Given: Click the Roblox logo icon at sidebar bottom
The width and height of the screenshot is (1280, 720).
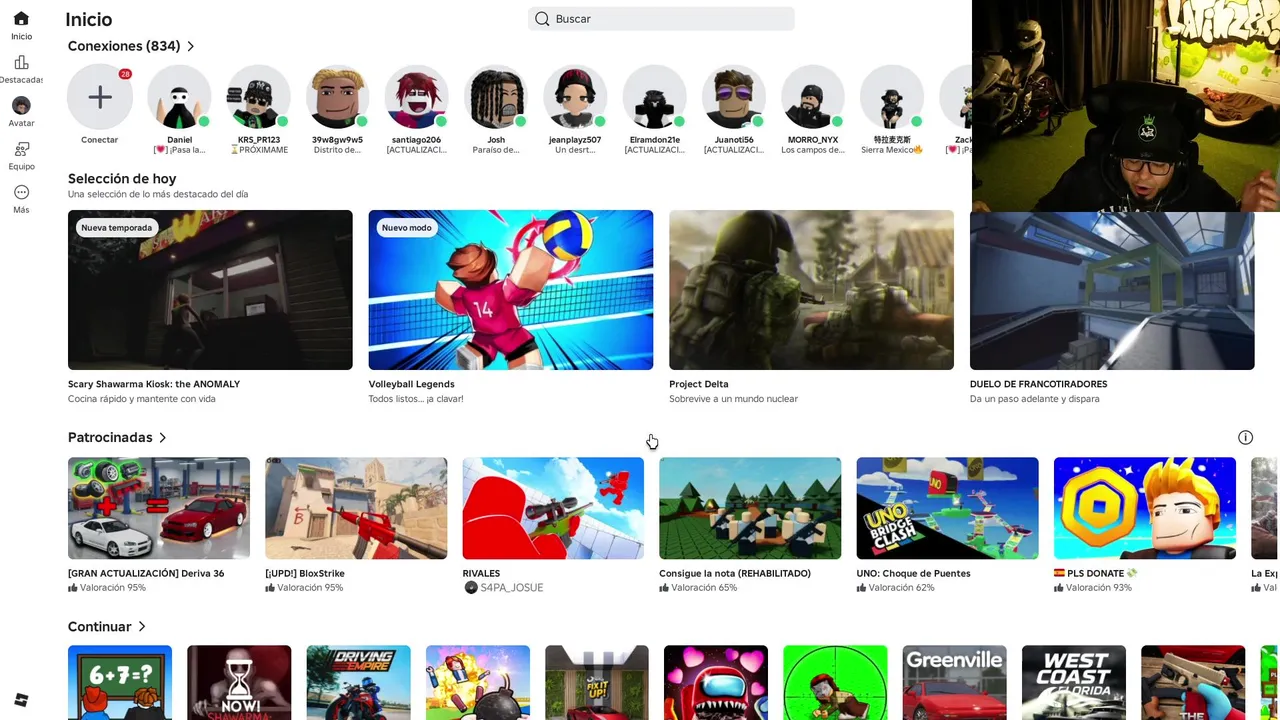Looking at the screenshot, I should [21, 699].
